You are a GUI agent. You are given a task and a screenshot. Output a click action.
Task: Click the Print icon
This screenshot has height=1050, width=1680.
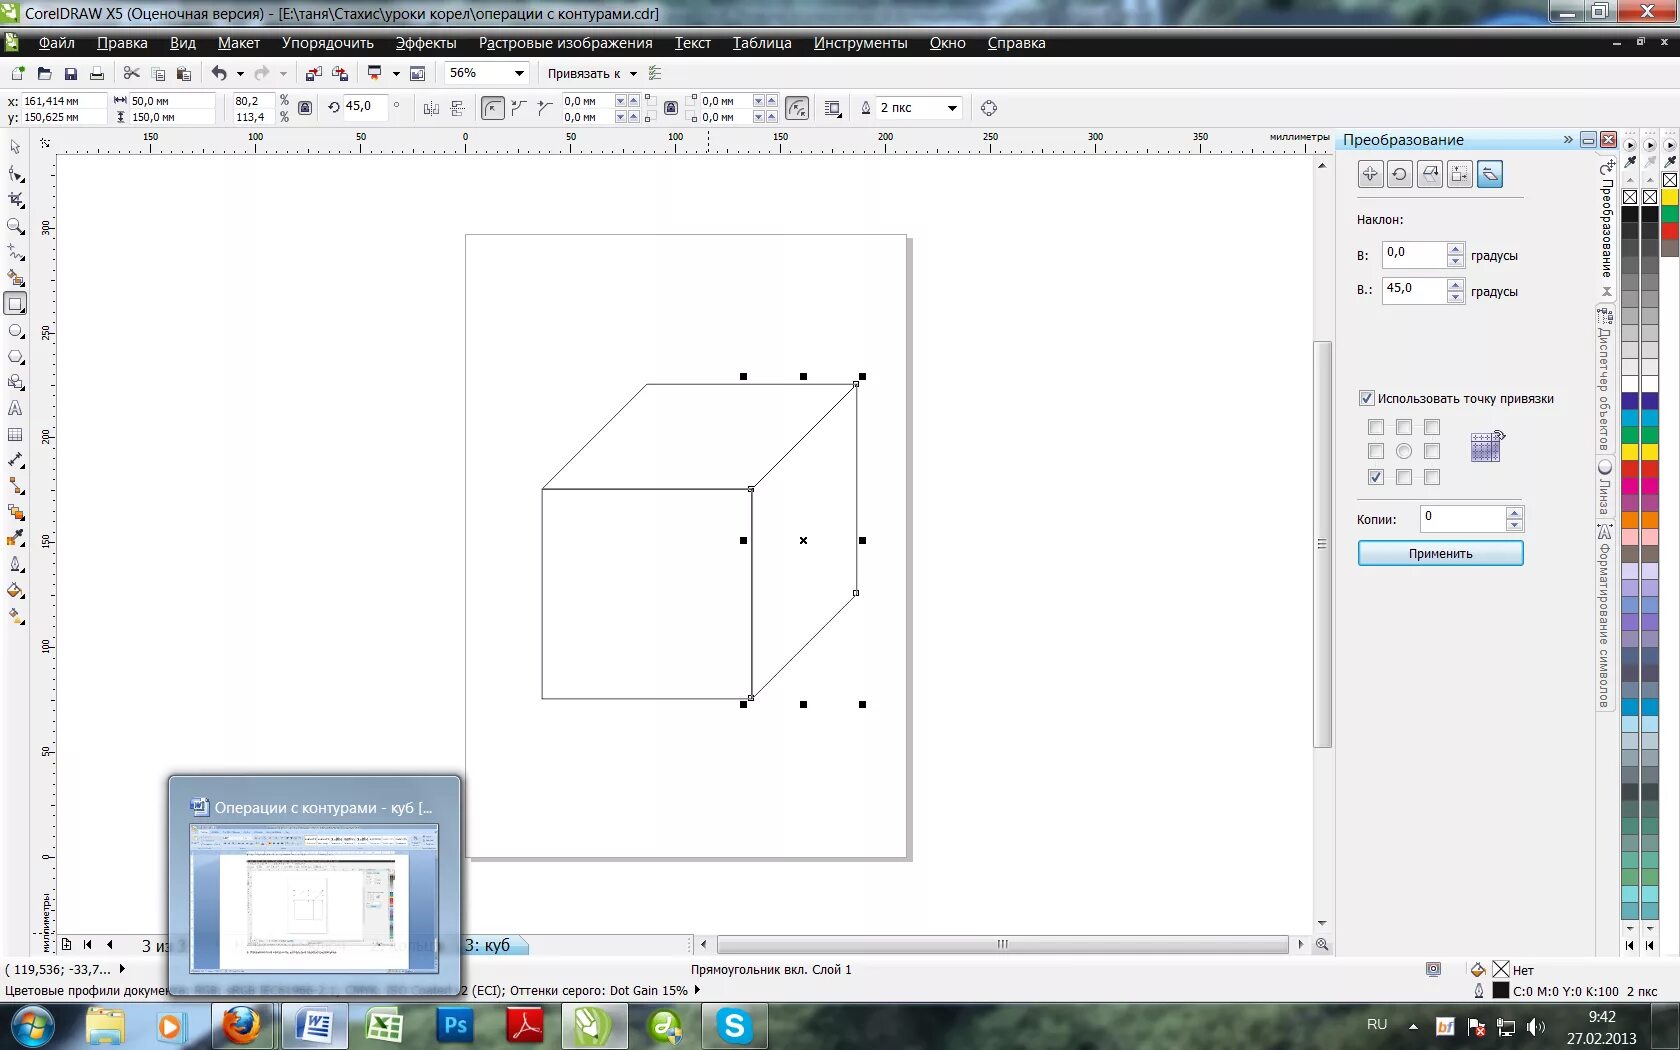pos(97,73)
